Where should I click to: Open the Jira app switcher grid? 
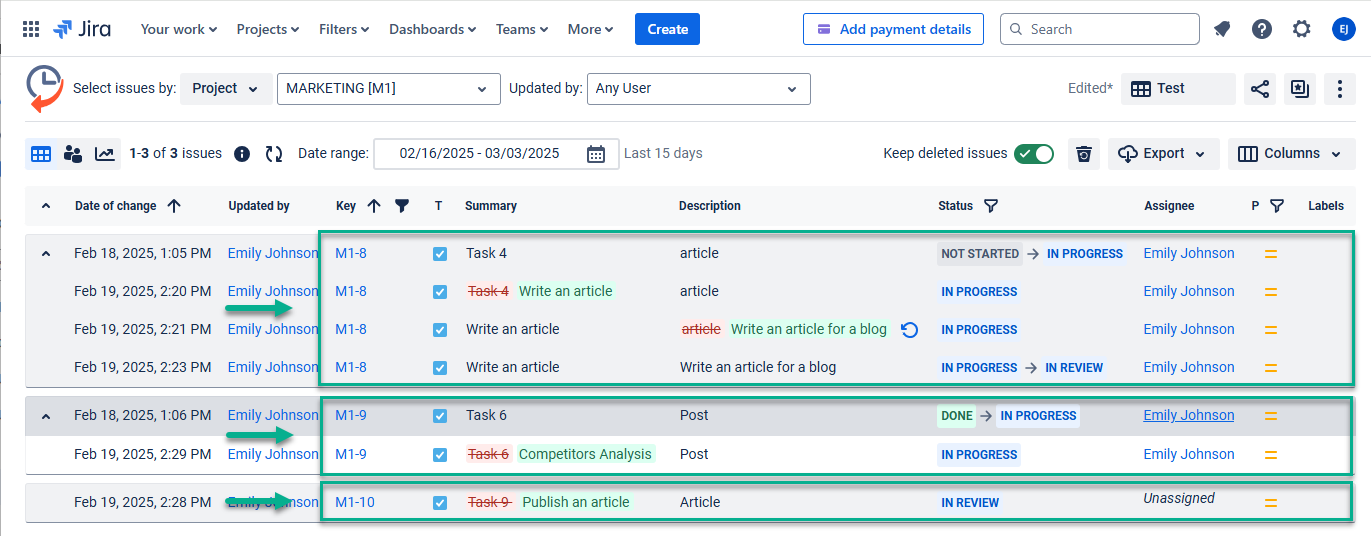[x=31, y=29]
